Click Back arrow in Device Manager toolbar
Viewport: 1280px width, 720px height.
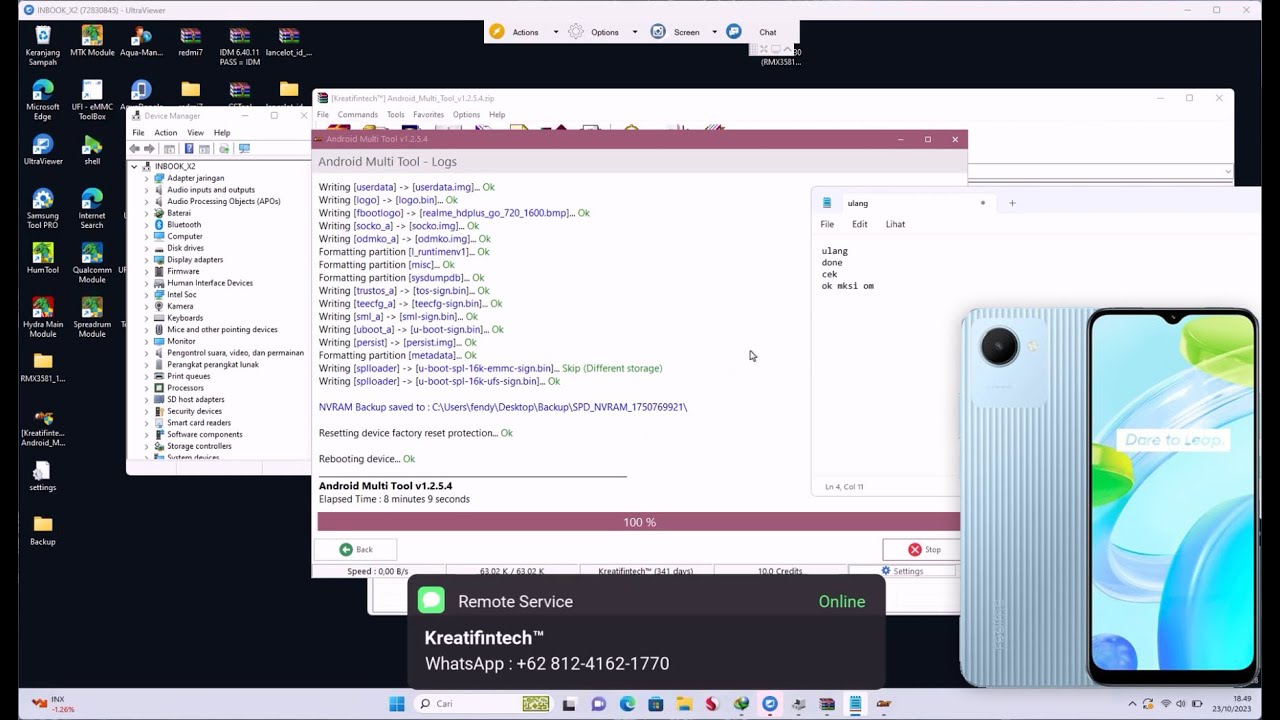(x=135, y=149)
